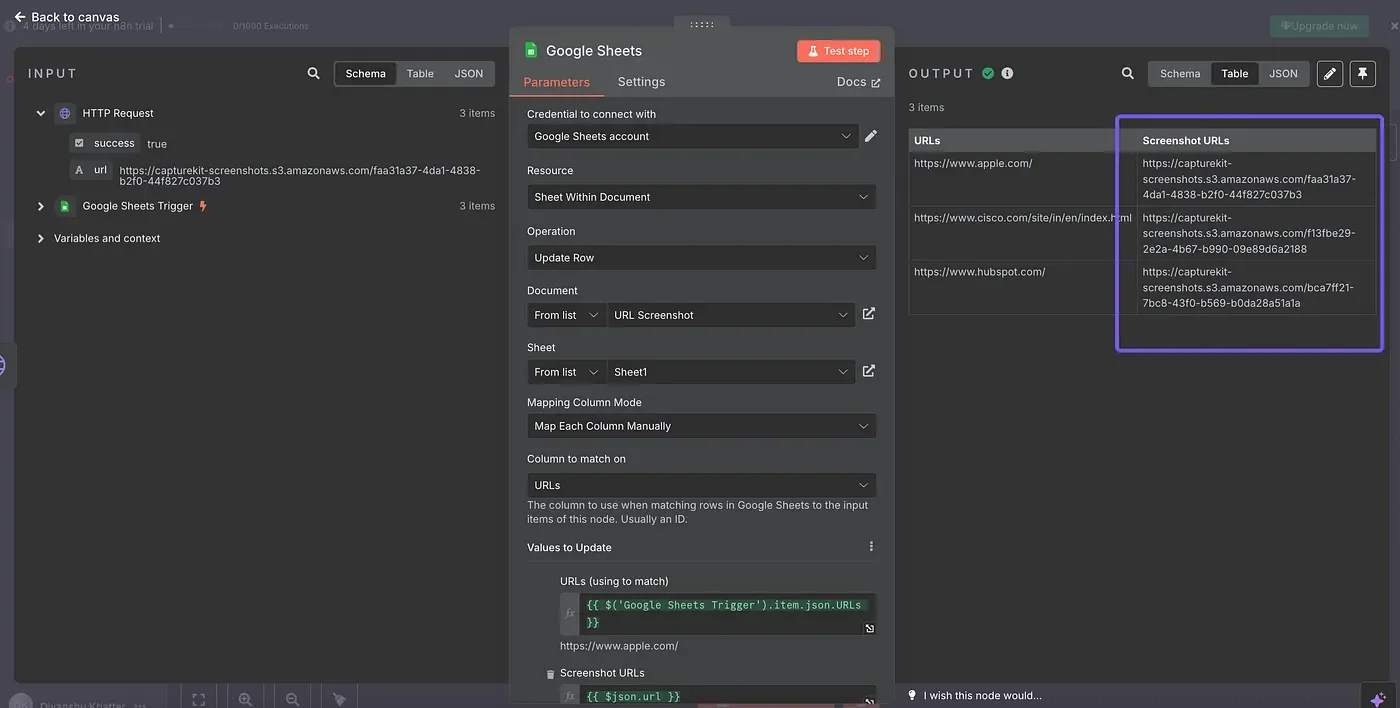Viewport: 1400px width, 708px height.
Task: Pin the output data
Action: pos(1362,73)
